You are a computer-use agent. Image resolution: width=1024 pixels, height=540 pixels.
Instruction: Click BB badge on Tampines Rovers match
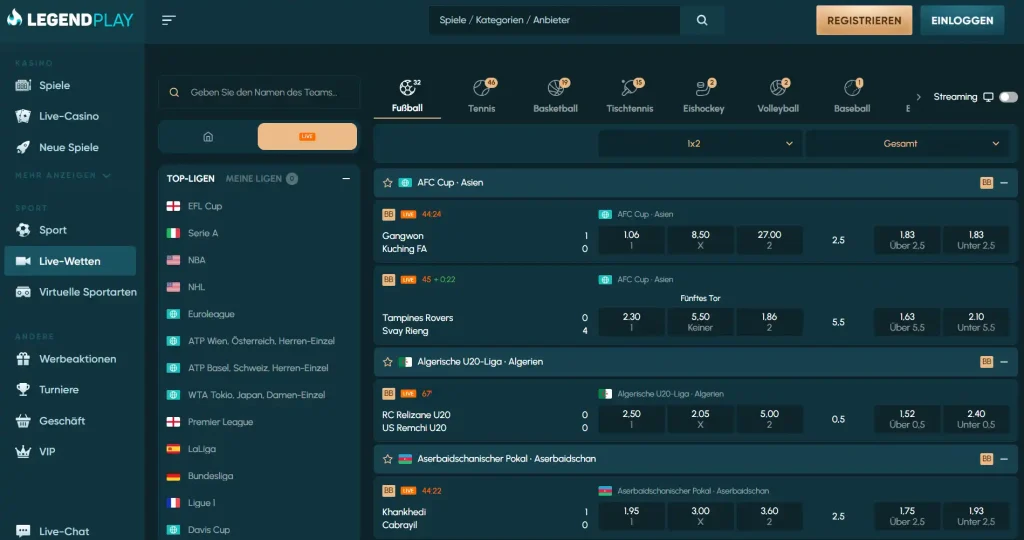click(388, 279)
